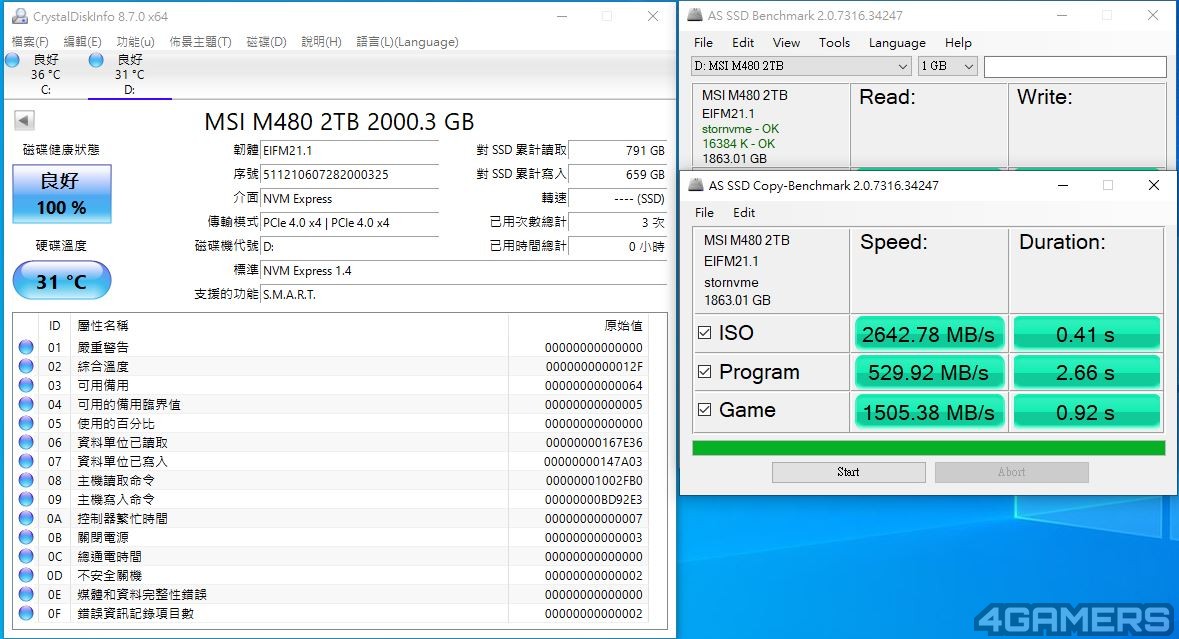Image resolution: width=1179 pixels, height=639 pixels.
Task: Toggle the Program copy test checkbox
Action: (x=705, y=371)
